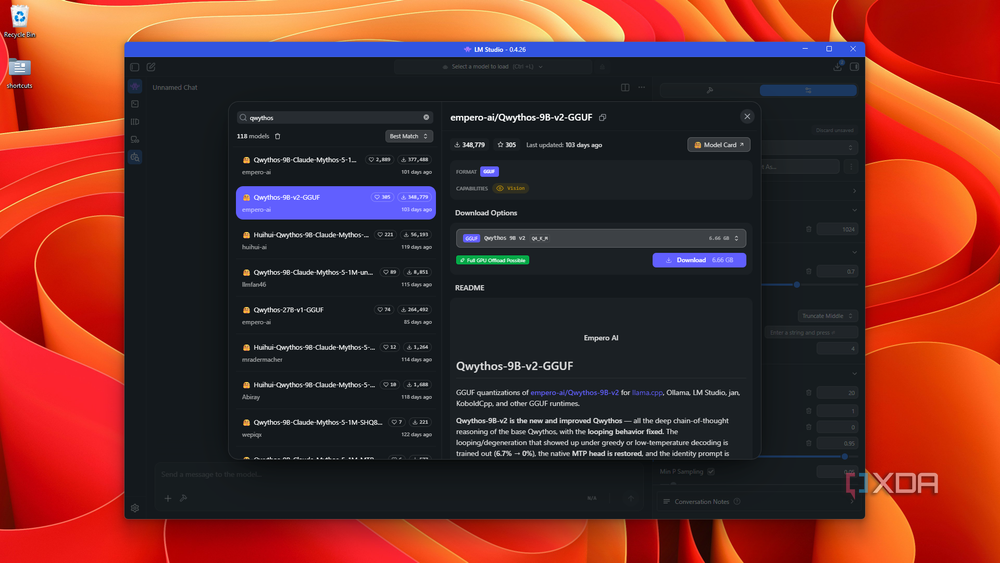Select Qwythos-27B-v1-GGUF in results list
1000x563 pixels.
tap(335, 315)
